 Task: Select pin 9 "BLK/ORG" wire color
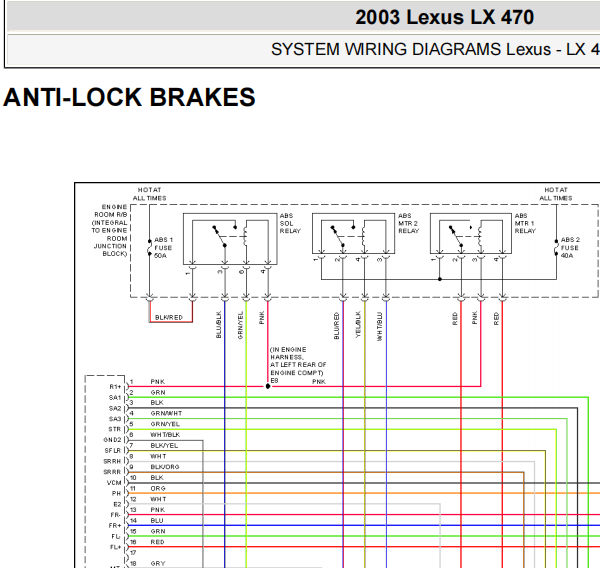tap(165, 467)
